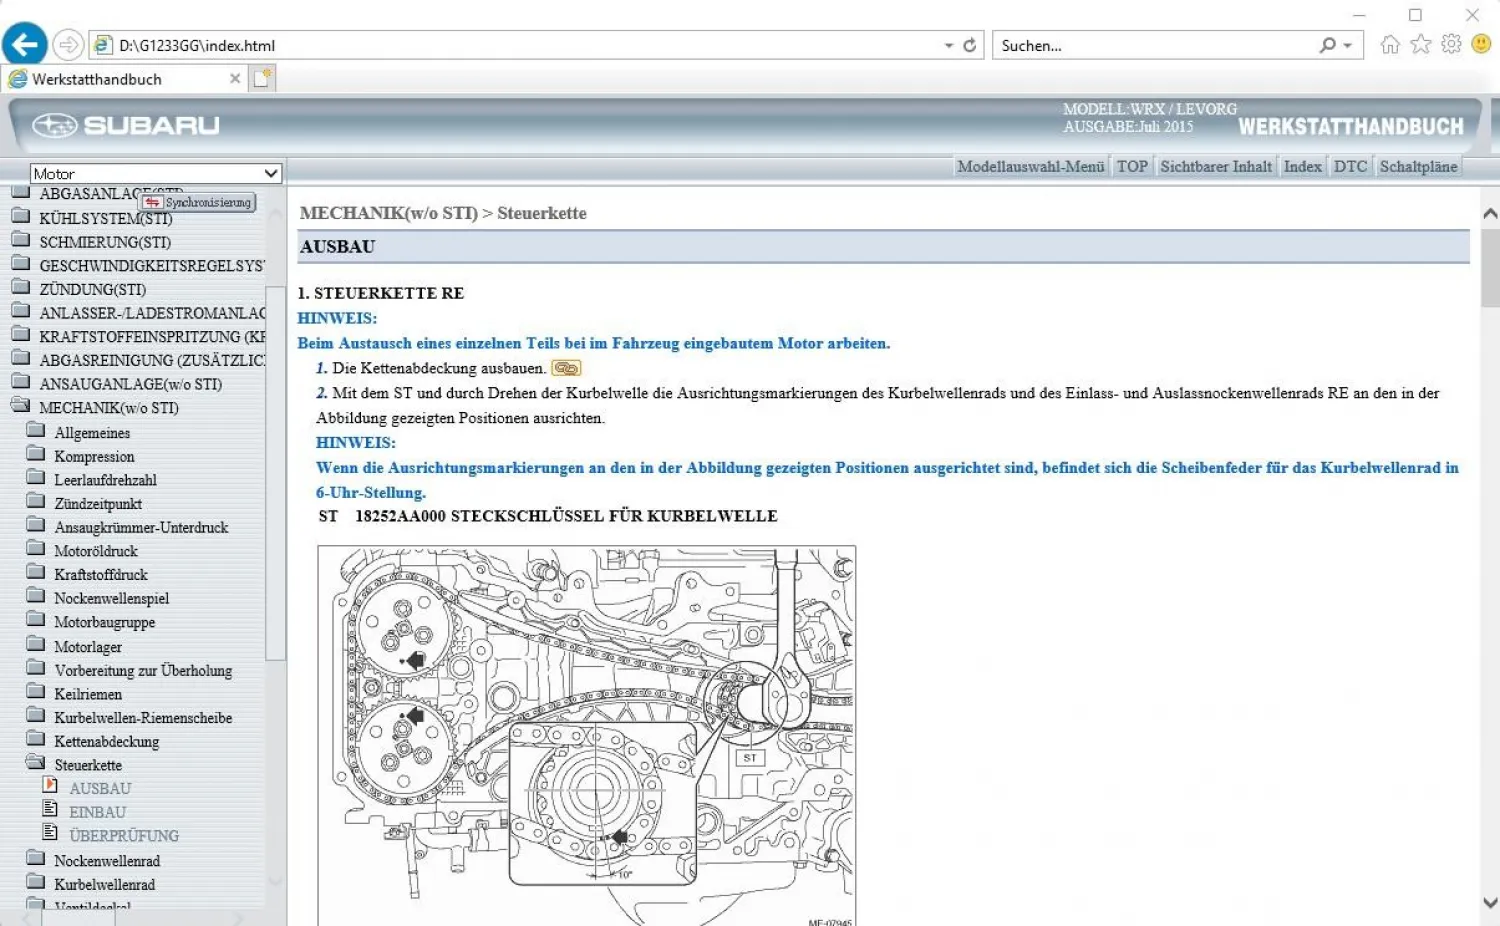Image resolution: width=1500 pixels, height=926 pixels.
Task: Collapse the MECHANIK(w/o STI) folder
Action: click(x=20, y=407)
